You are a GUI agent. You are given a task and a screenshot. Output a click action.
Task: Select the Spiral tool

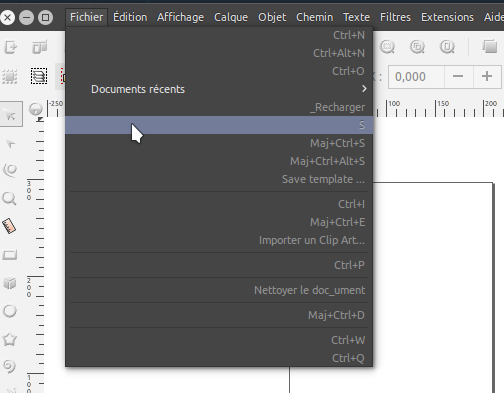[10, 366]
